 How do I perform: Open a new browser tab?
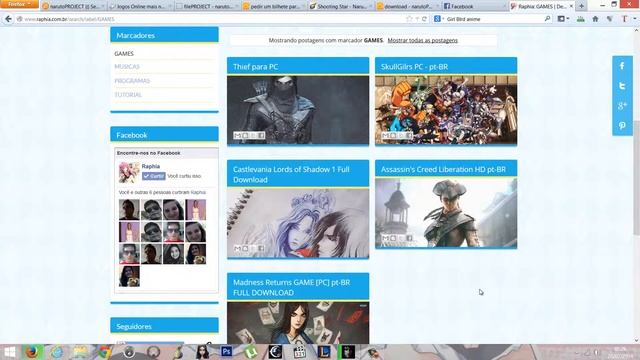click(581, 6)
